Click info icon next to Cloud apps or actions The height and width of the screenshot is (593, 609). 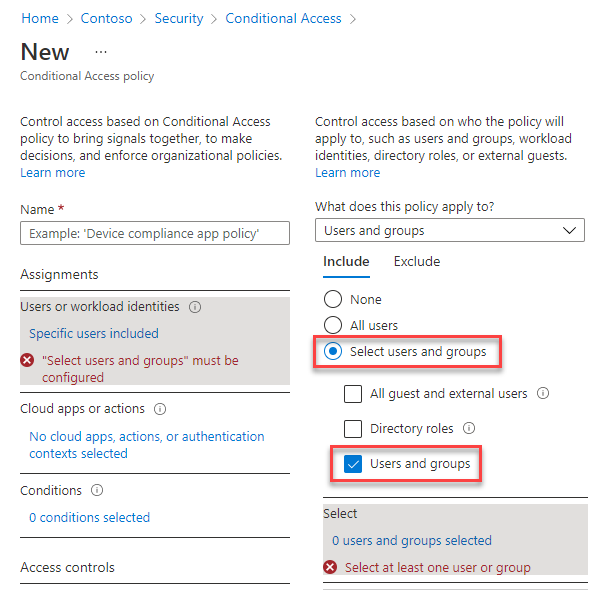coord(160,409)
